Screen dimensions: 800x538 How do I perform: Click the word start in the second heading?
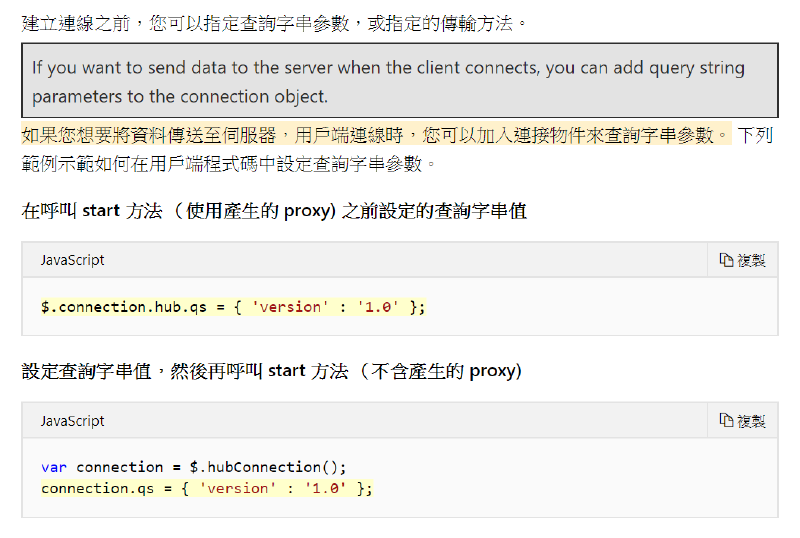click(287, 371)
